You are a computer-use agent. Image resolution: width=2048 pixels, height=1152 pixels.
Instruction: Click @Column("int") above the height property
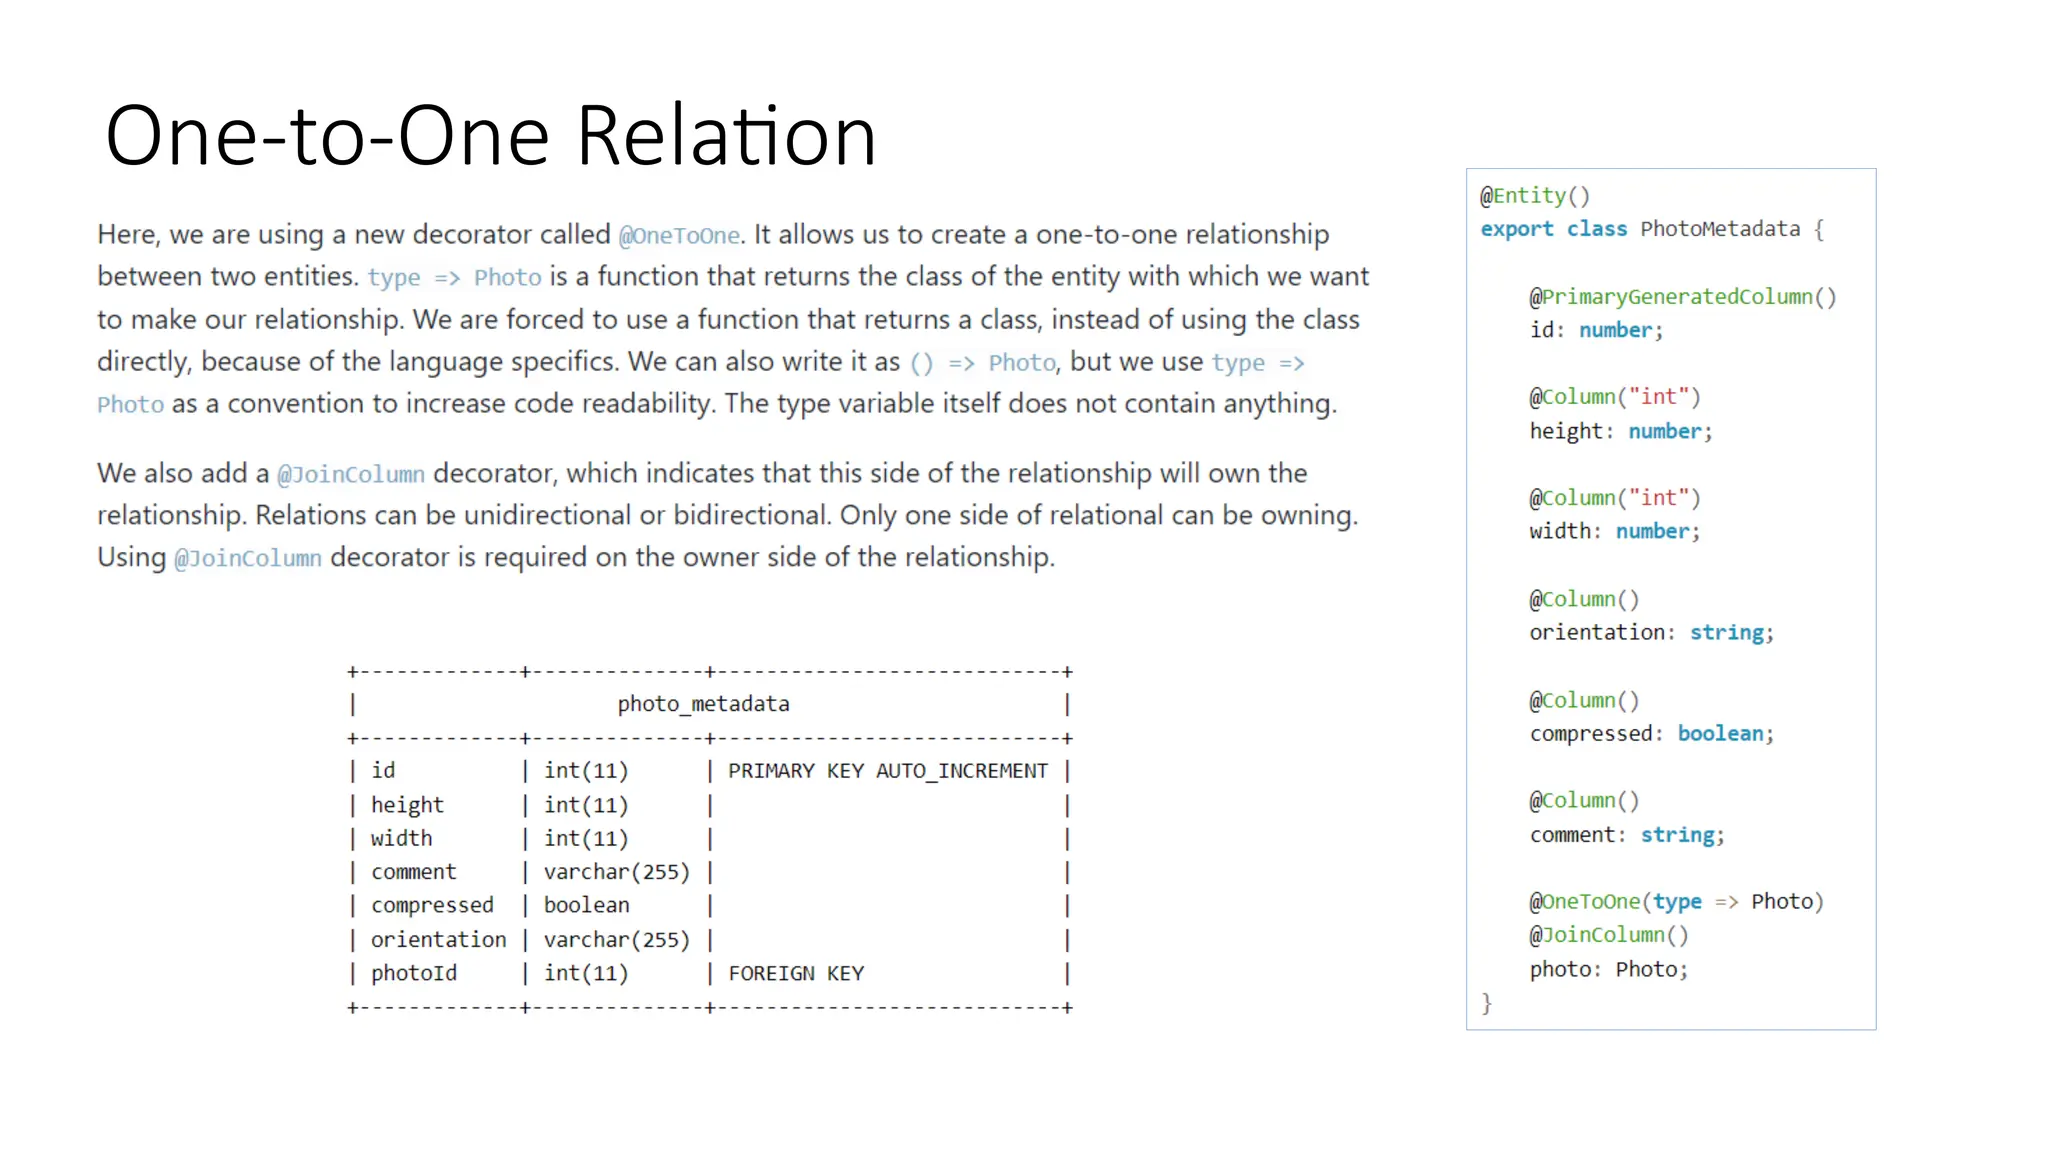point(1614,397)
